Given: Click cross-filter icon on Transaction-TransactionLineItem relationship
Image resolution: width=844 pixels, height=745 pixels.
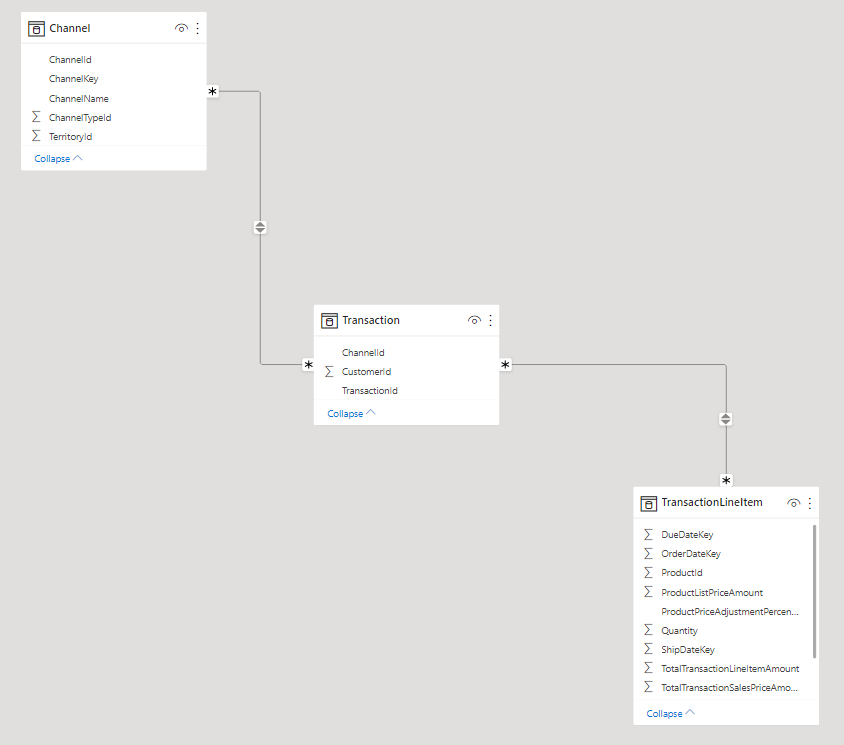Looking at the screenshot, I should 726,418.
